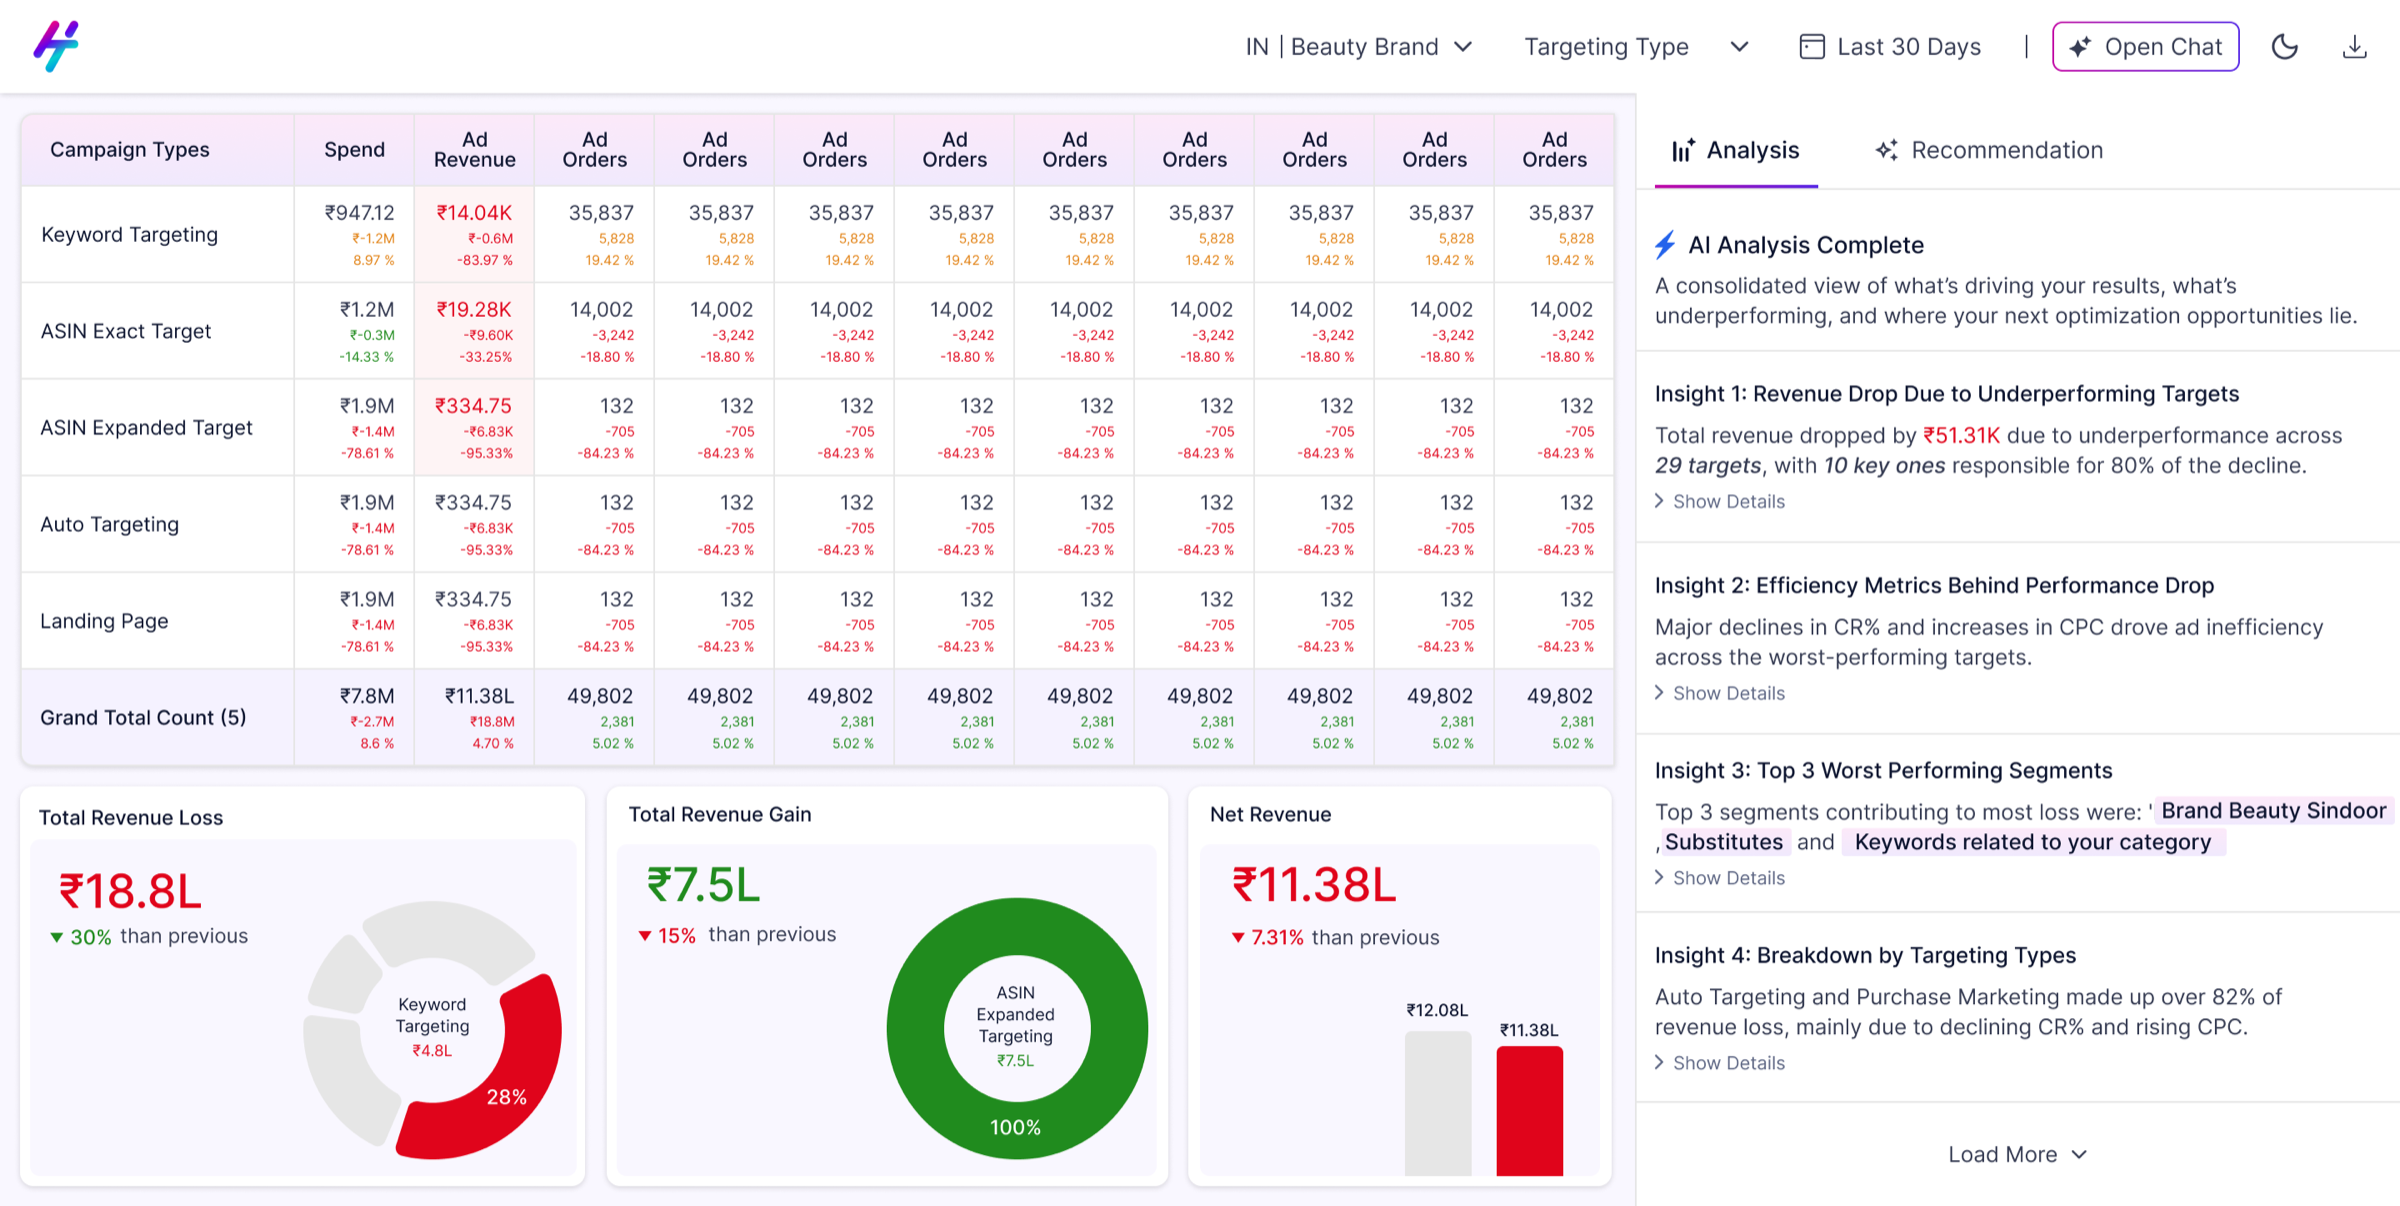The width and height of the screenshot is (2400, 1206).
Task: Click the lightning bolt AI Analysis icon
Action: pos(1665,245)
